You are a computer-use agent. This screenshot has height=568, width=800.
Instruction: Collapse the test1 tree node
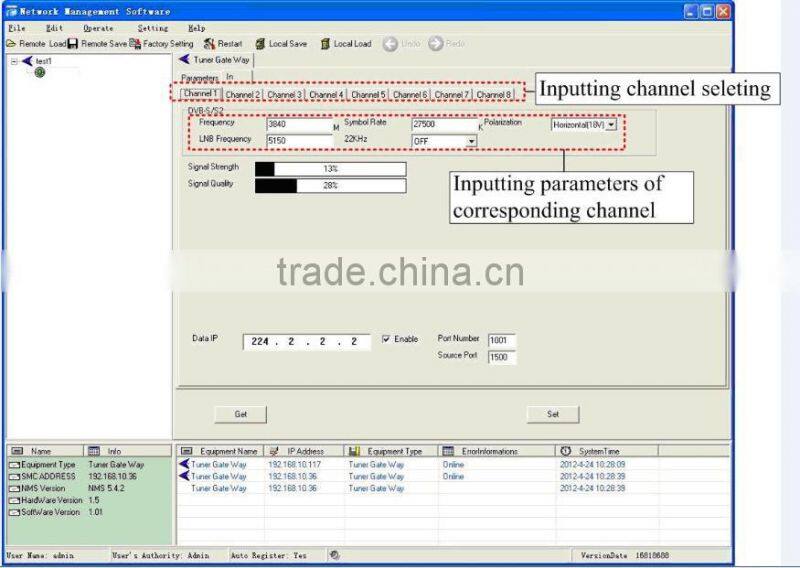click(x=14, y=61)
